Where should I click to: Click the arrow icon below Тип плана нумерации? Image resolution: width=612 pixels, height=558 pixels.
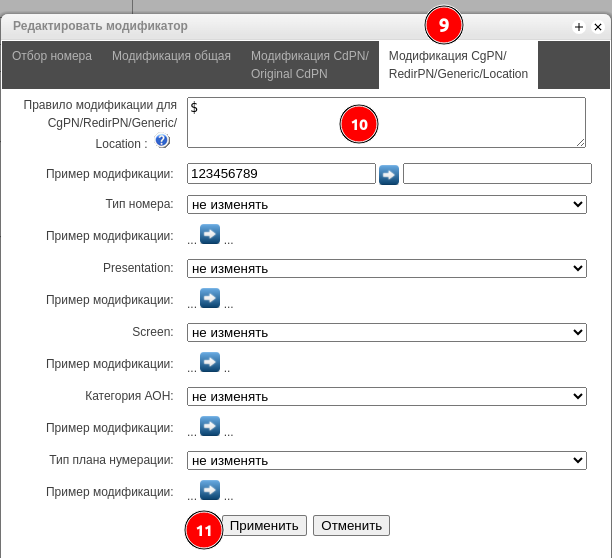210,490
